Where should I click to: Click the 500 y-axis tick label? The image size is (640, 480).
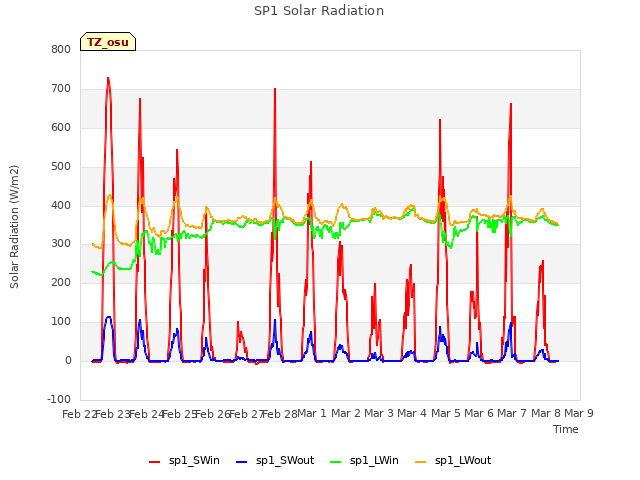point(61,167)
